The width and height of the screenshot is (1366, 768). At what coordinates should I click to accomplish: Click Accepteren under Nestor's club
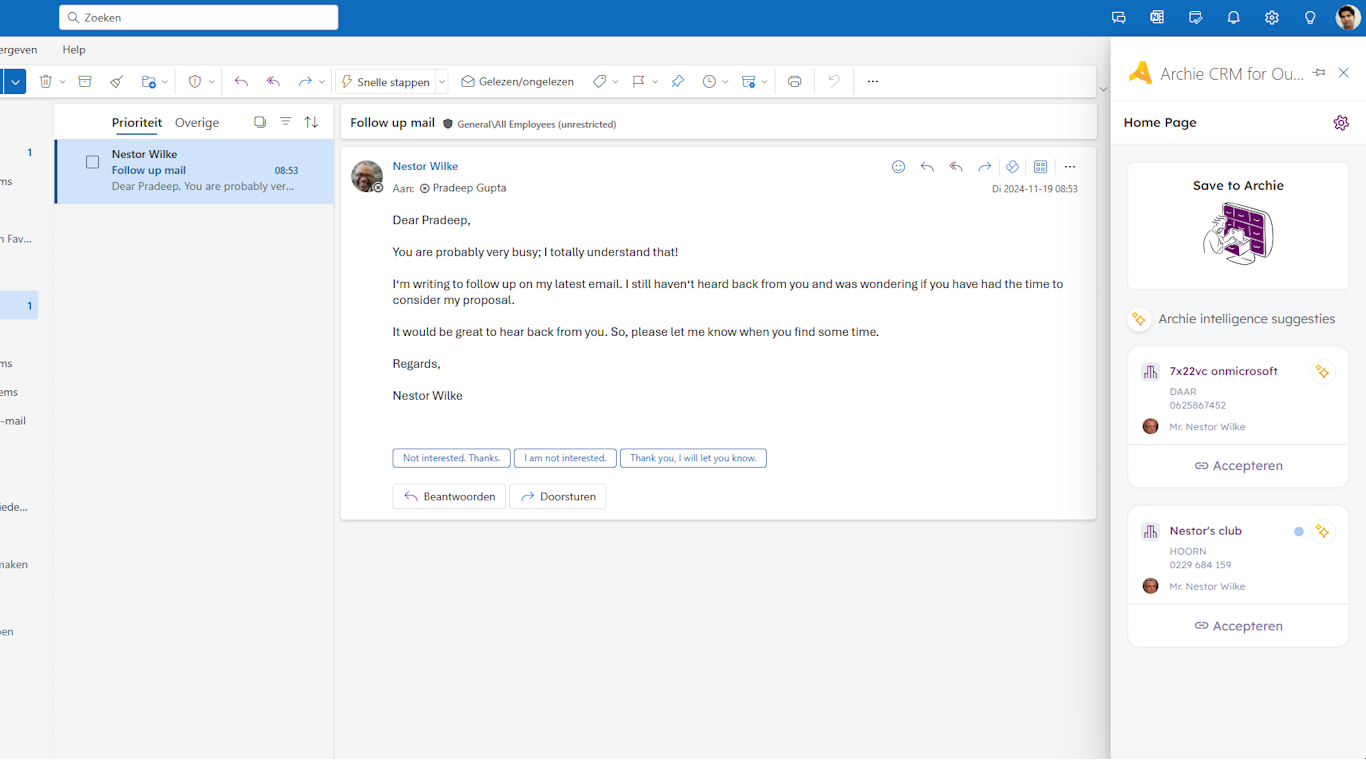pos(1238,626)
